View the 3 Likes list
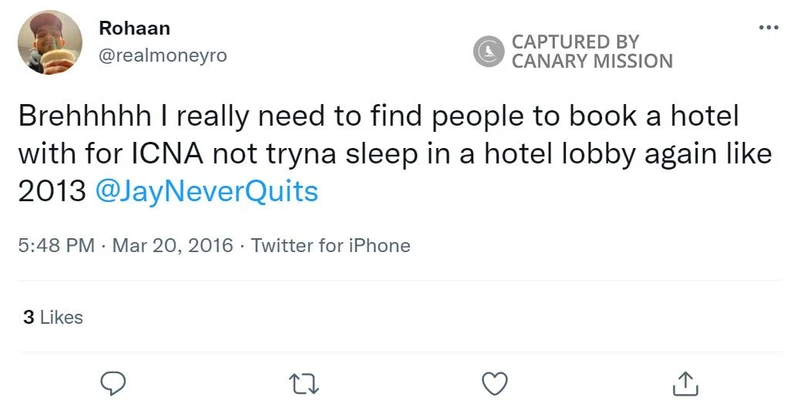Image resolution: width=800 pixels, height=414 pixels. 52,317
